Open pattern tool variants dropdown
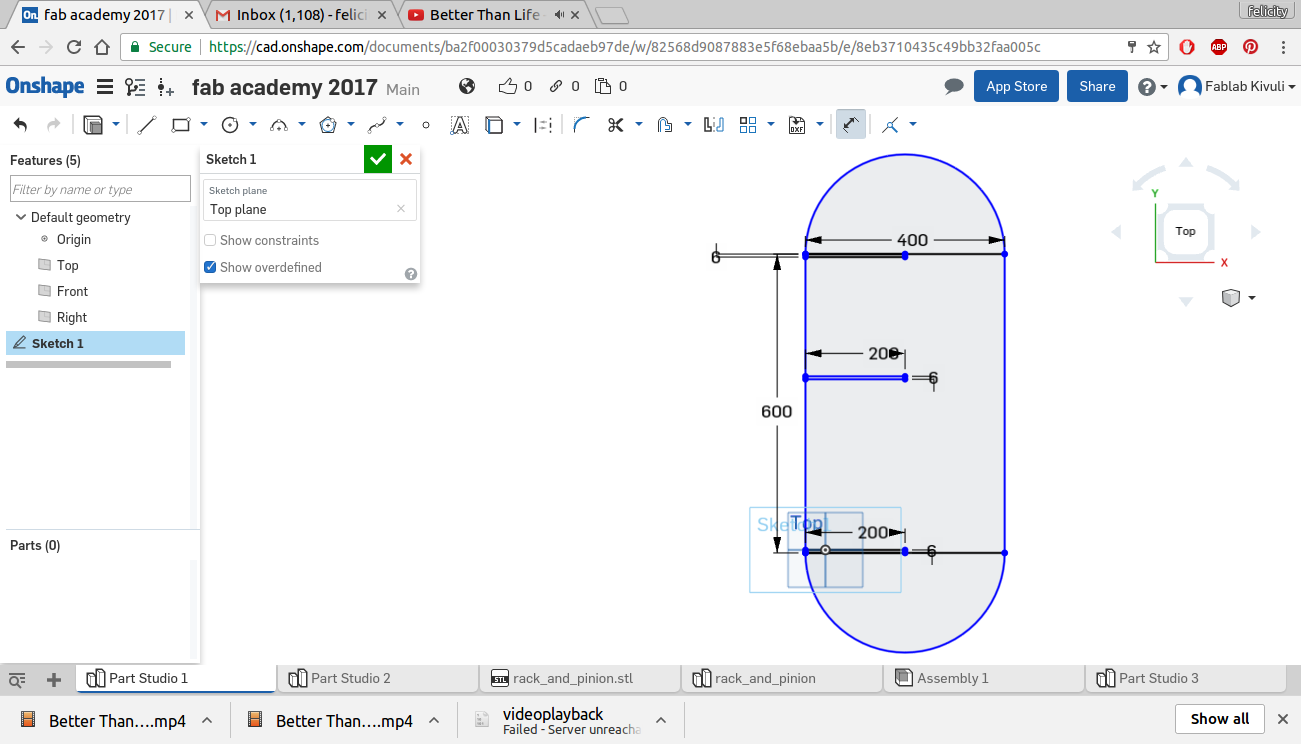 [771, 125]
